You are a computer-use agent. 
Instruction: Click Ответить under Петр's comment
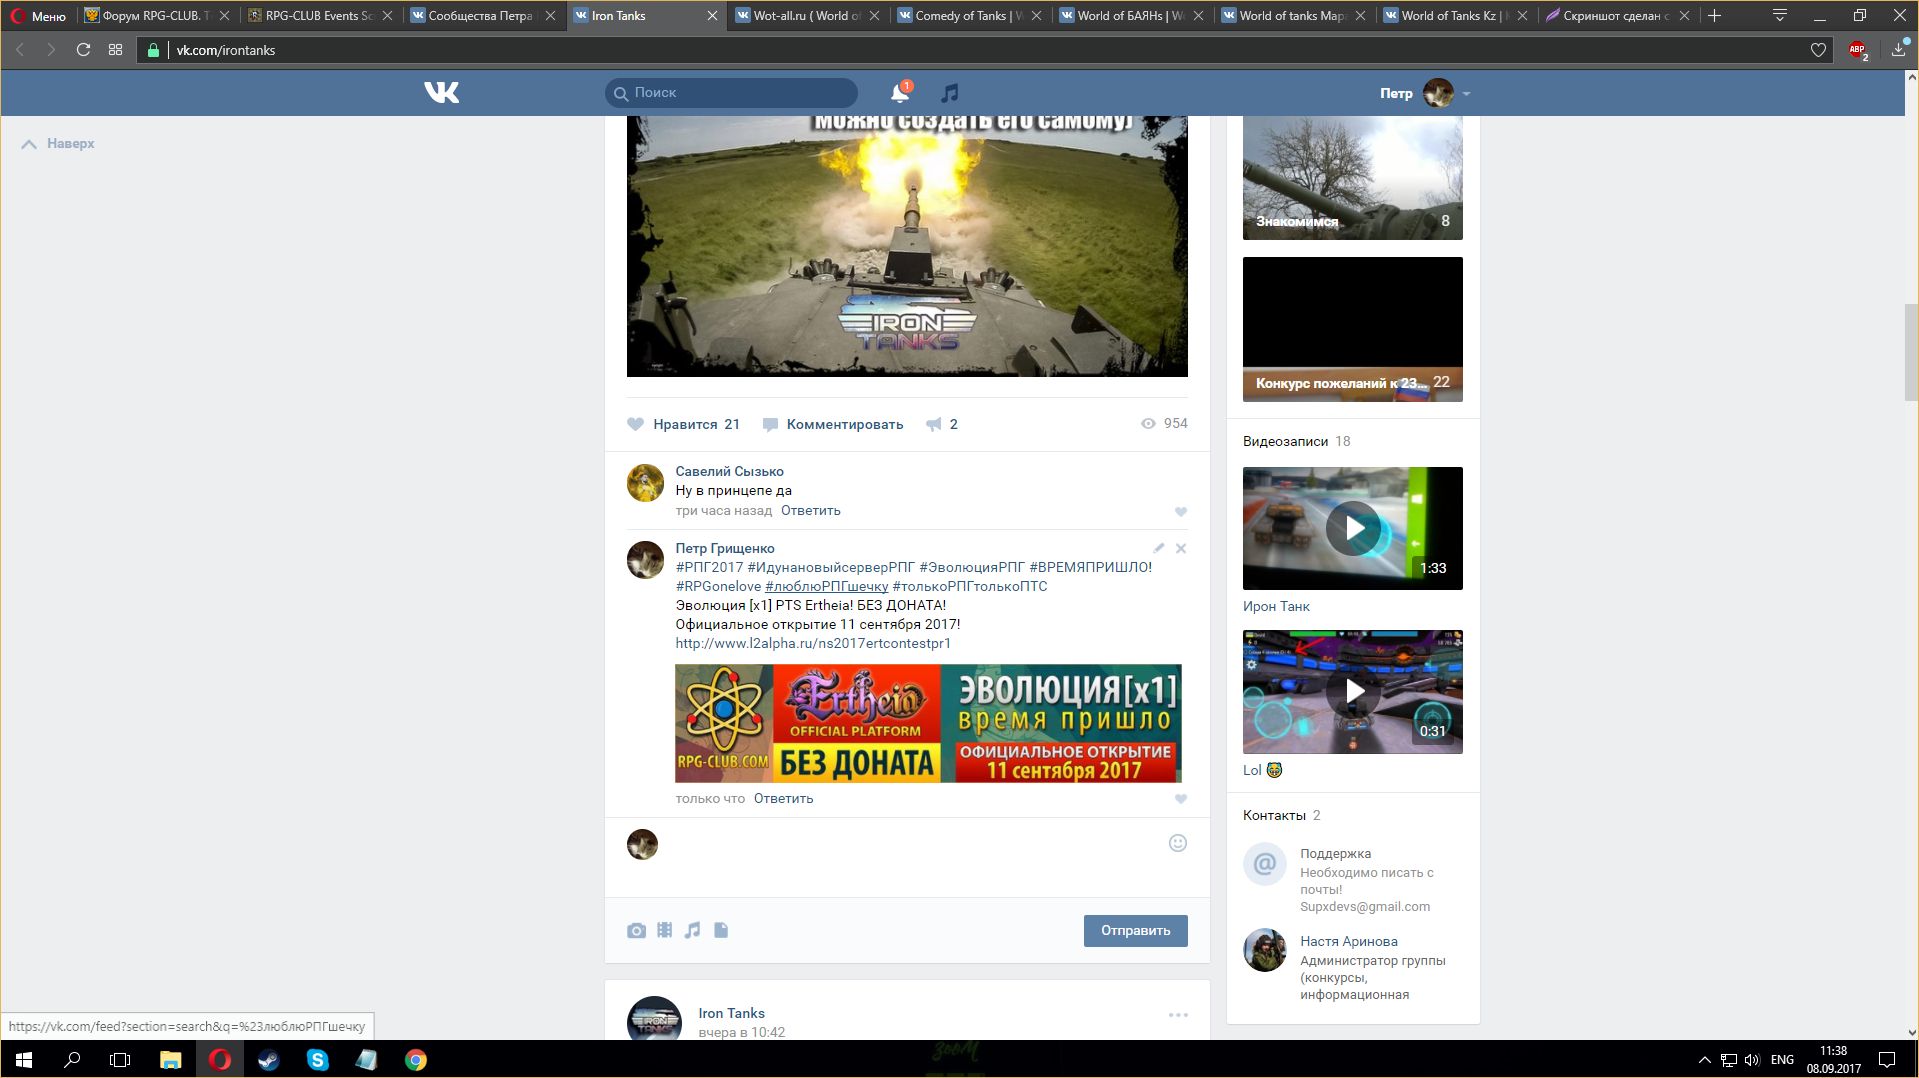783,798
